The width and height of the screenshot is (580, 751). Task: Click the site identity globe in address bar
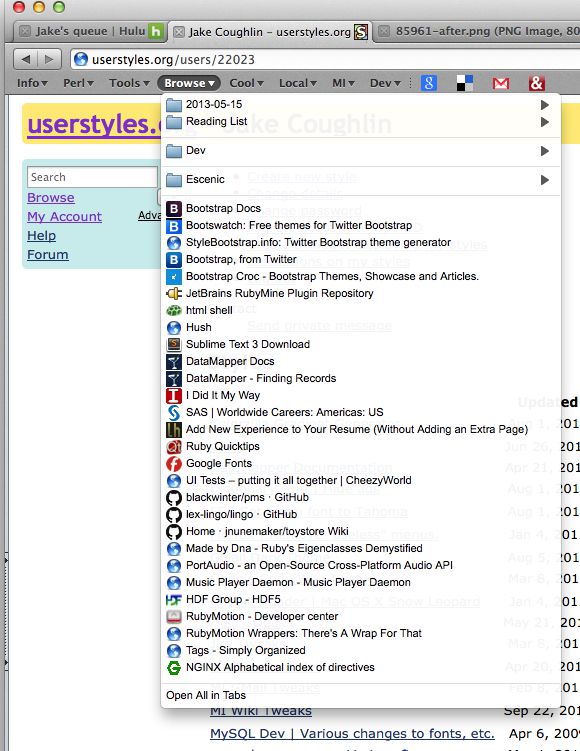click(81, 59)
